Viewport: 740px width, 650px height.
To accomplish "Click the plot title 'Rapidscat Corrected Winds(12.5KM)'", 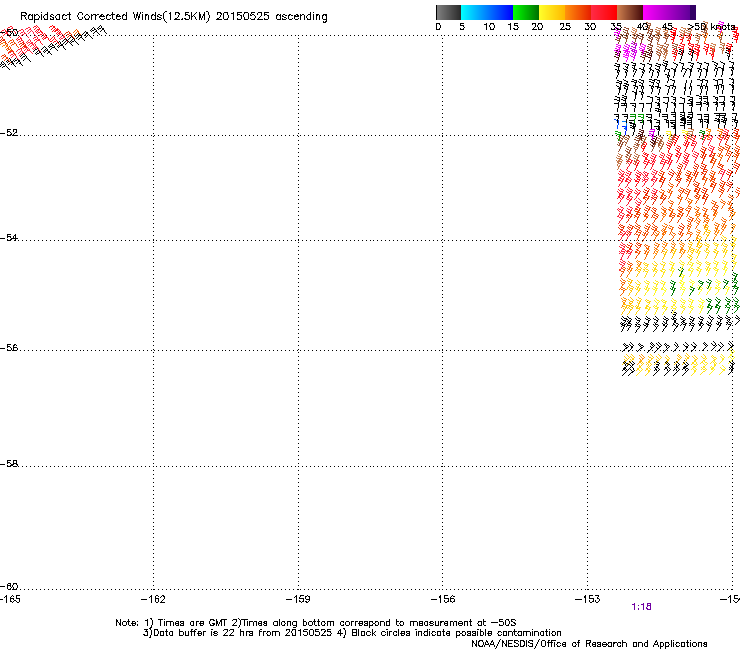I will pyautogui.click(x=115, y=17).
